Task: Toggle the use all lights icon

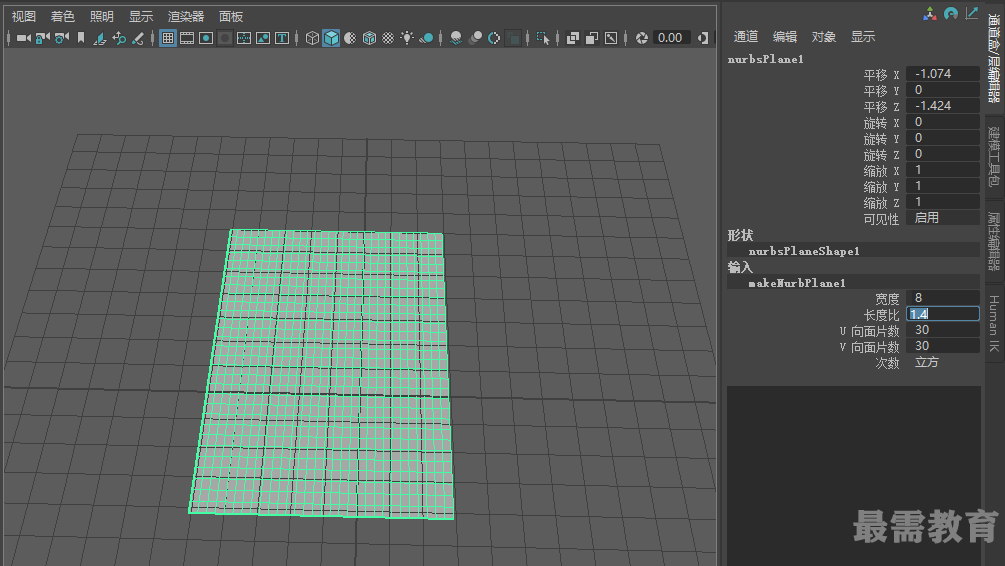Action: tap(407, 38)
